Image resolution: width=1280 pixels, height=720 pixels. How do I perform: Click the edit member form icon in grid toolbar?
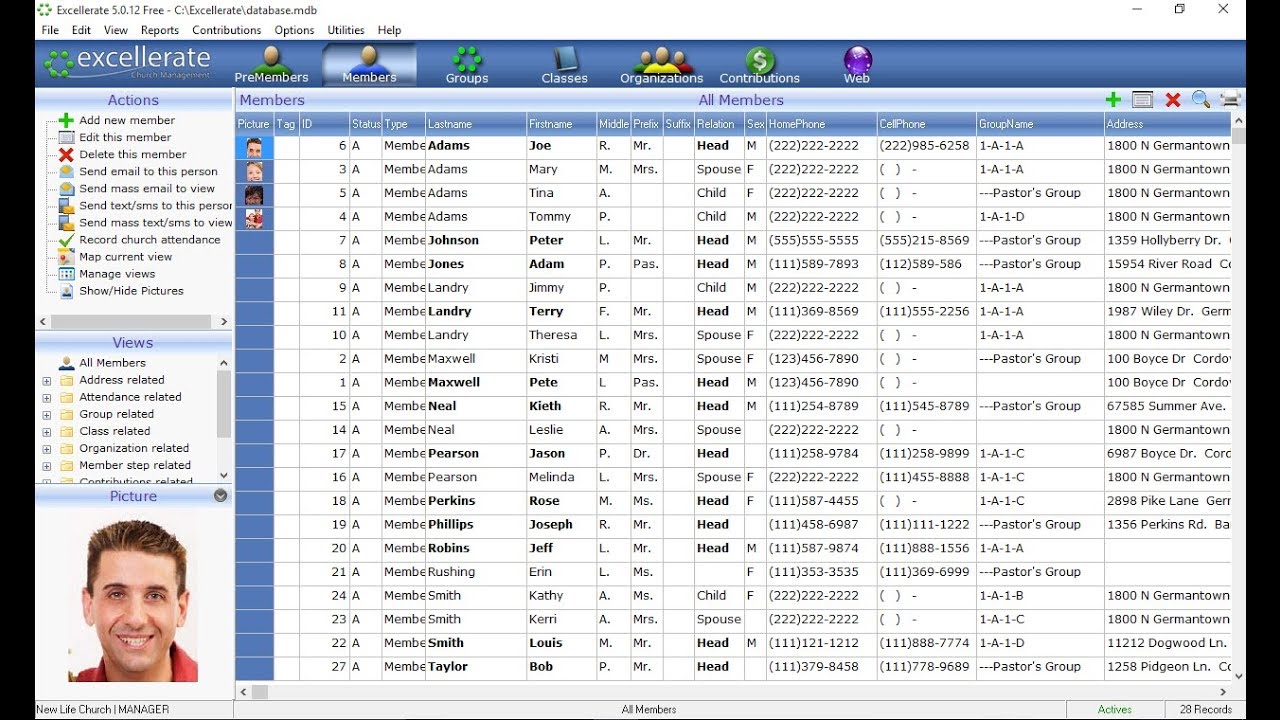click(1142, 99)
